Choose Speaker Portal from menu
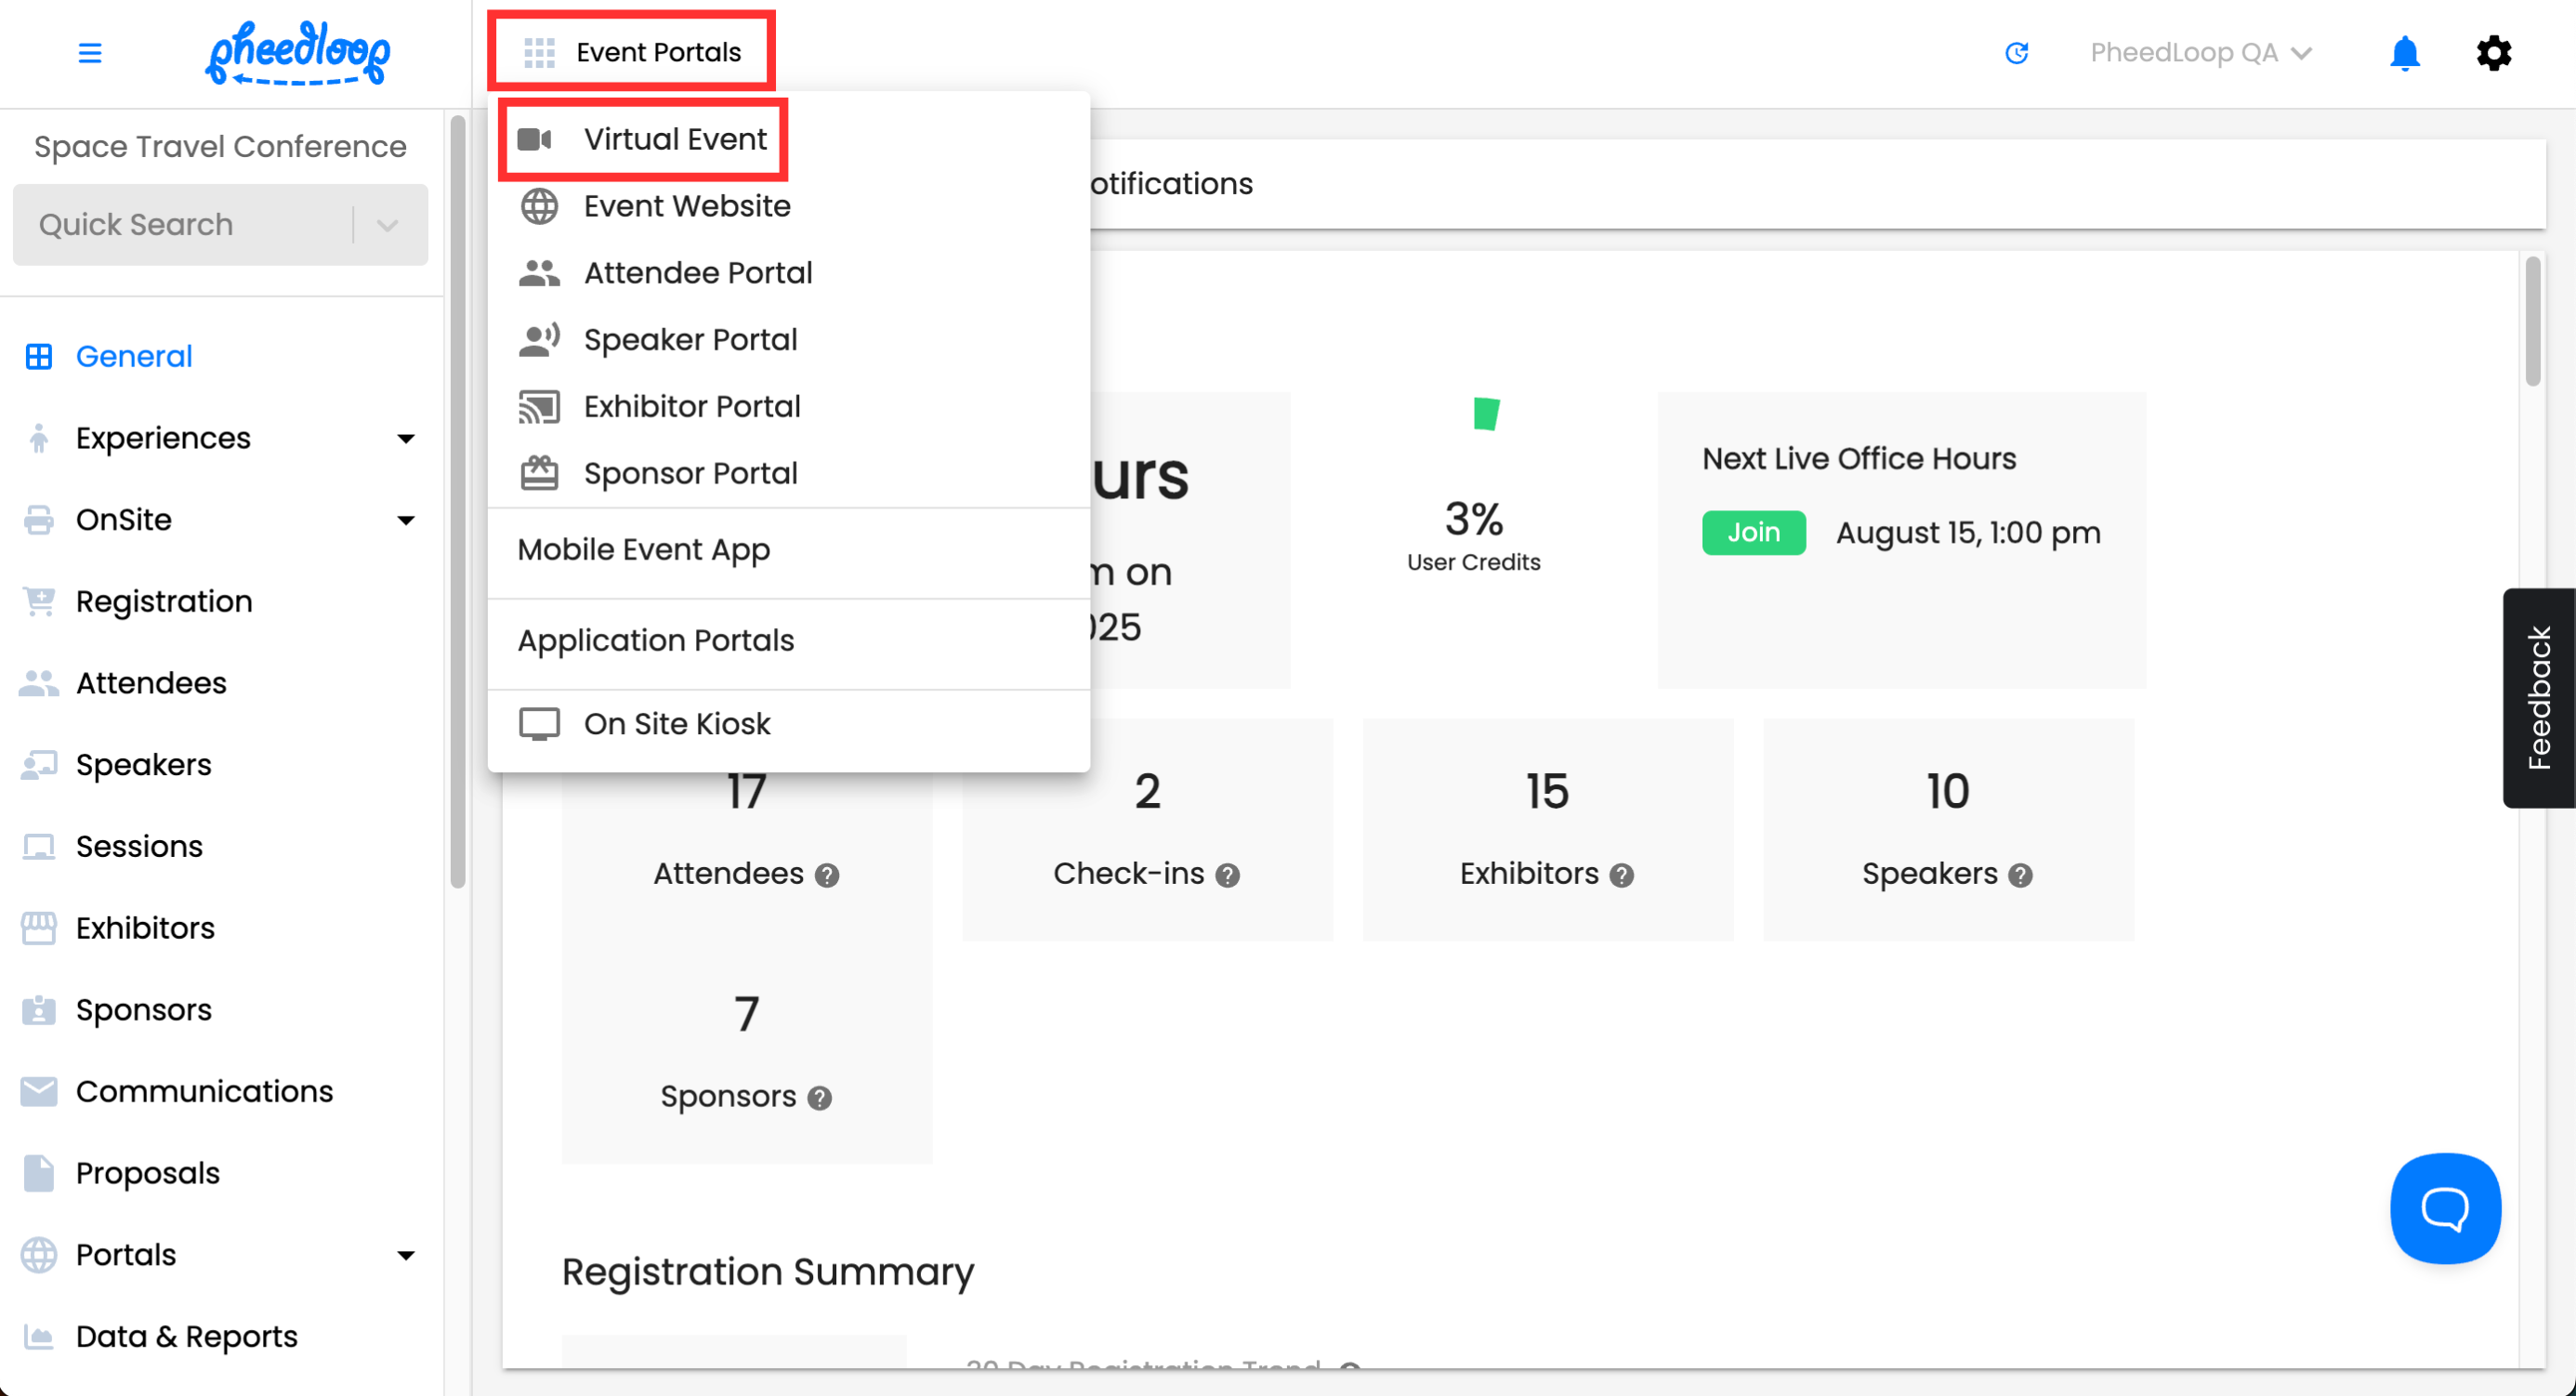Screen dimensions: 2576x1396 (x=788, y=340)
